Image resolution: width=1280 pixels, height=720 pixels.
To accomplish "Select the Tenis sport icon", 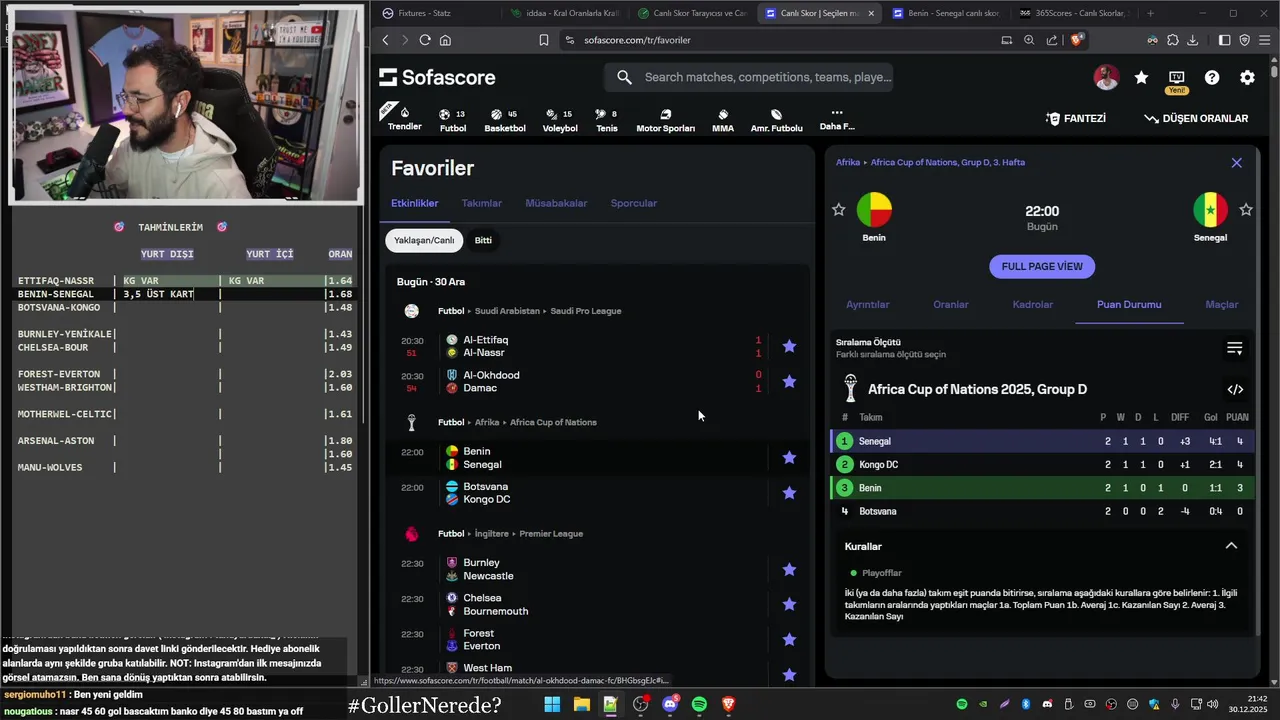I will pyautogui.click(x=606, y=120).
